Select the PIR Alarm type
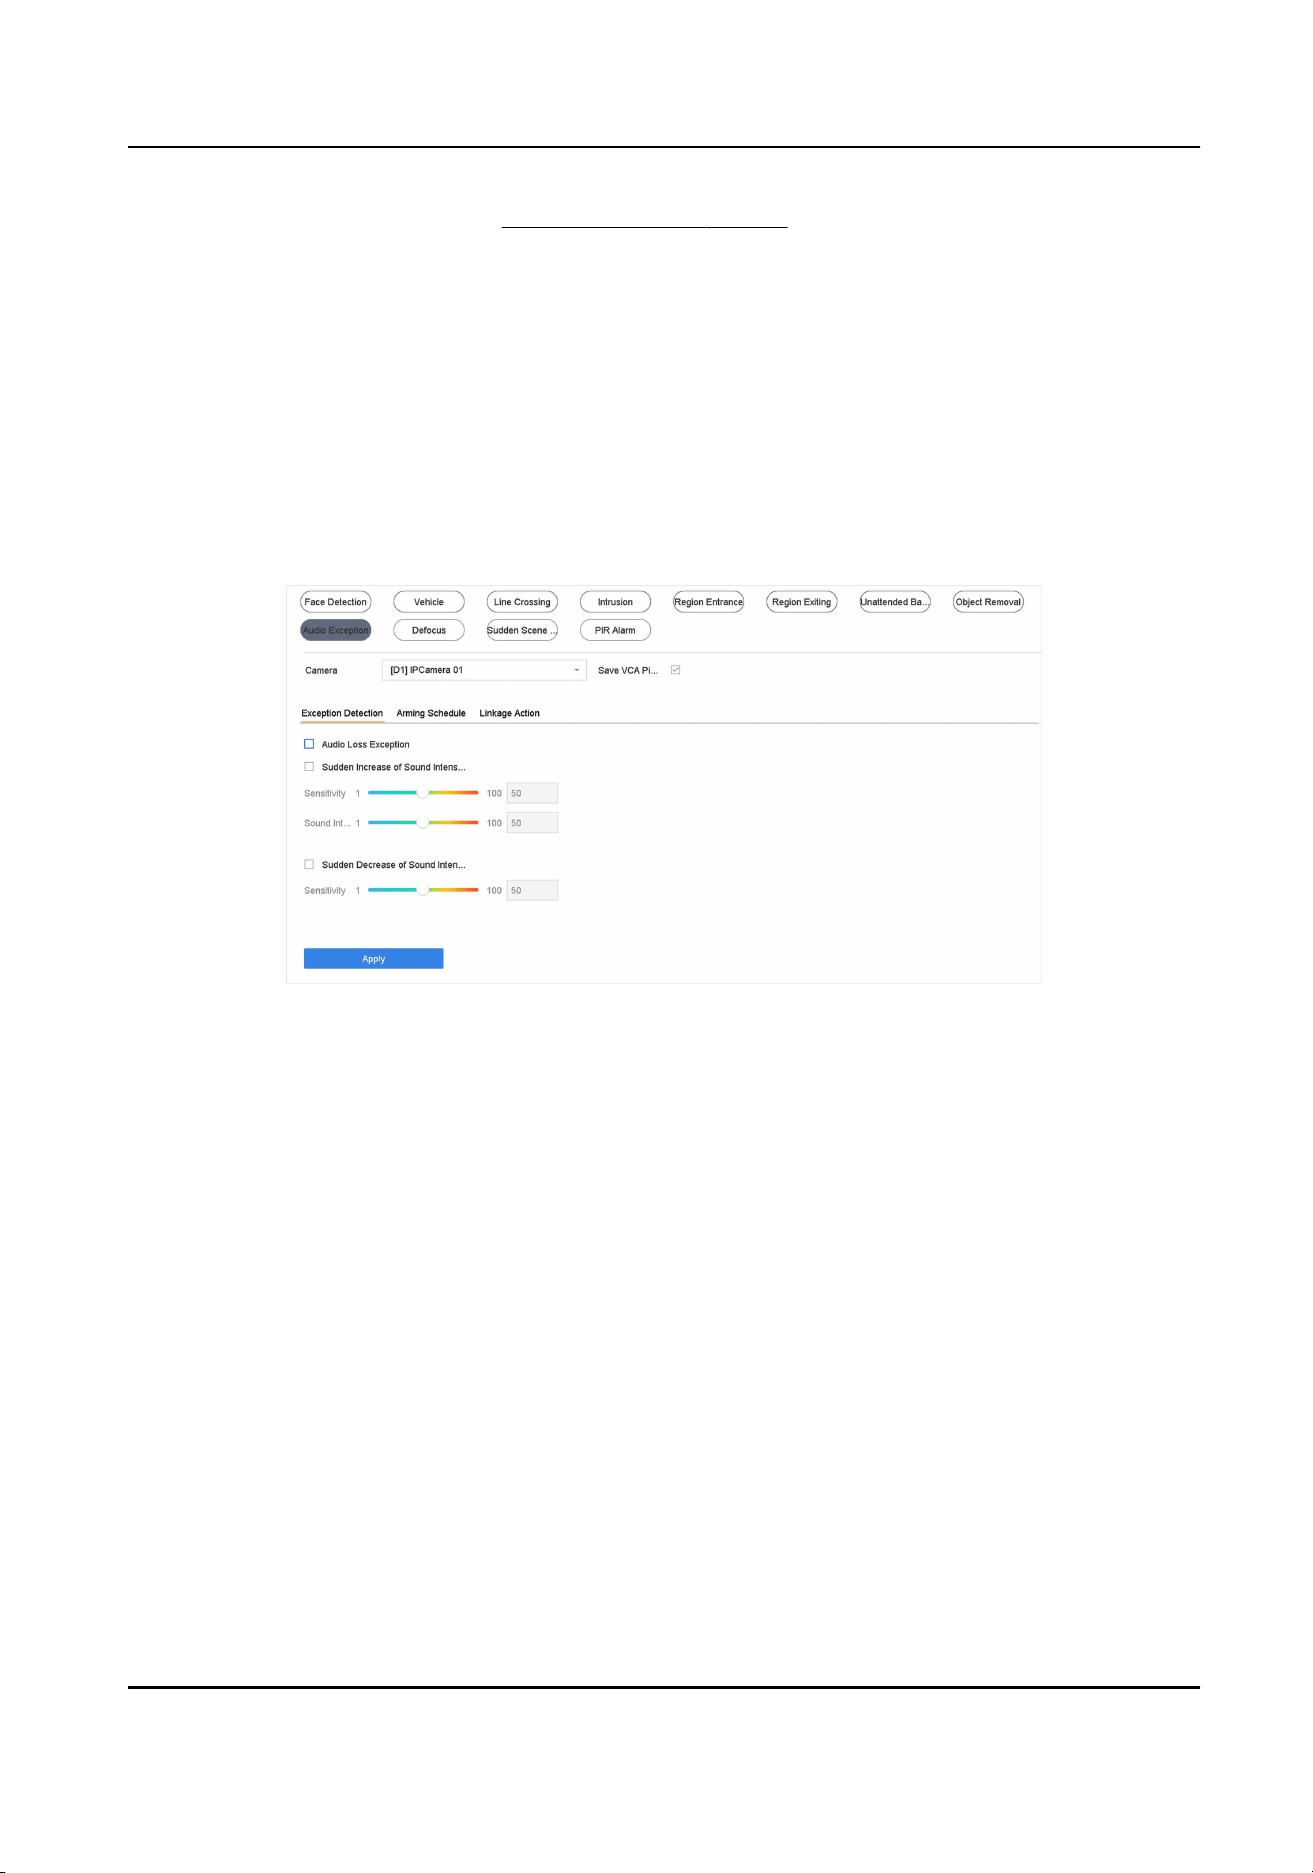Viewport: 1313px width, 1873px height. [x=615, y=630]
